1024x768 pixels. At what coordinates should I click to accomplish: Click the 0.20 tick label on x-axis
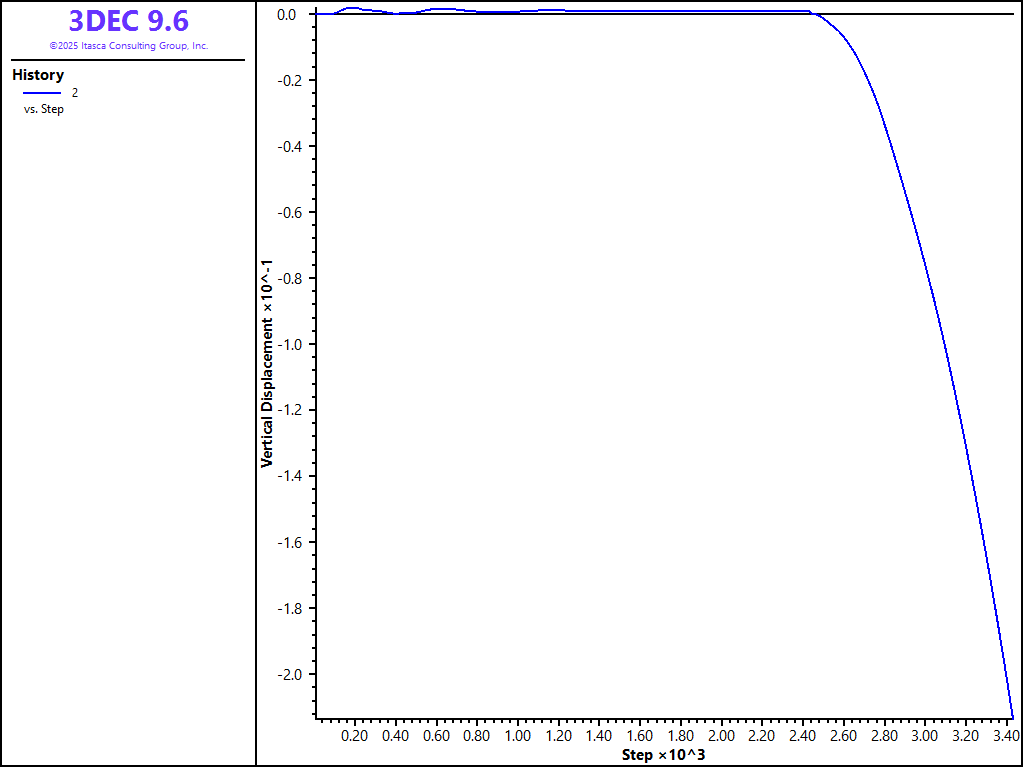(x=354, y=736)
